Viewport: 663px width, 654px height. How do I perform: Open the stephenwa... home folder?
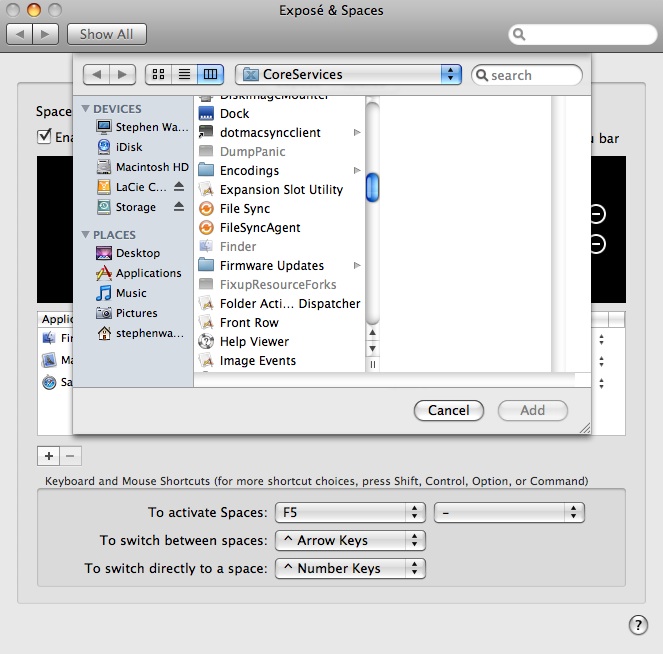point(141,333)
